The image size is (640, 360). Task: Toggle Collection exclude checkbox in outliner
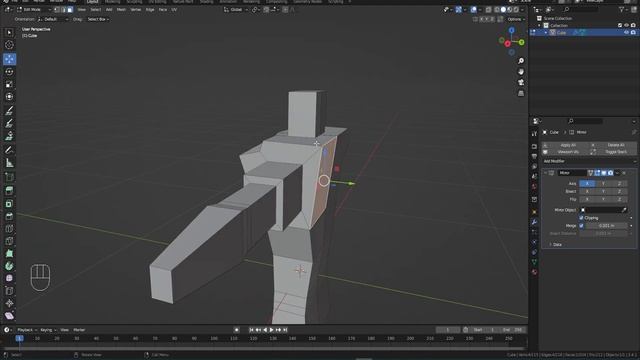point(620,25)
